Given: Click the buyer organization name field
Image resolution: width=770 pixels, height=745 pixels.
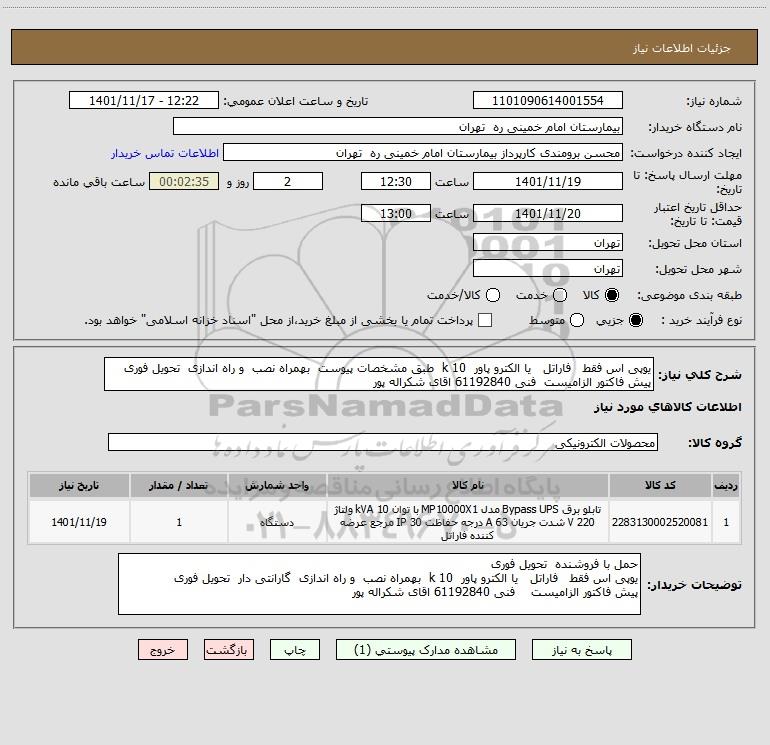Looking at the screenshot, I should pyautogui.click(x=398, y=126).
